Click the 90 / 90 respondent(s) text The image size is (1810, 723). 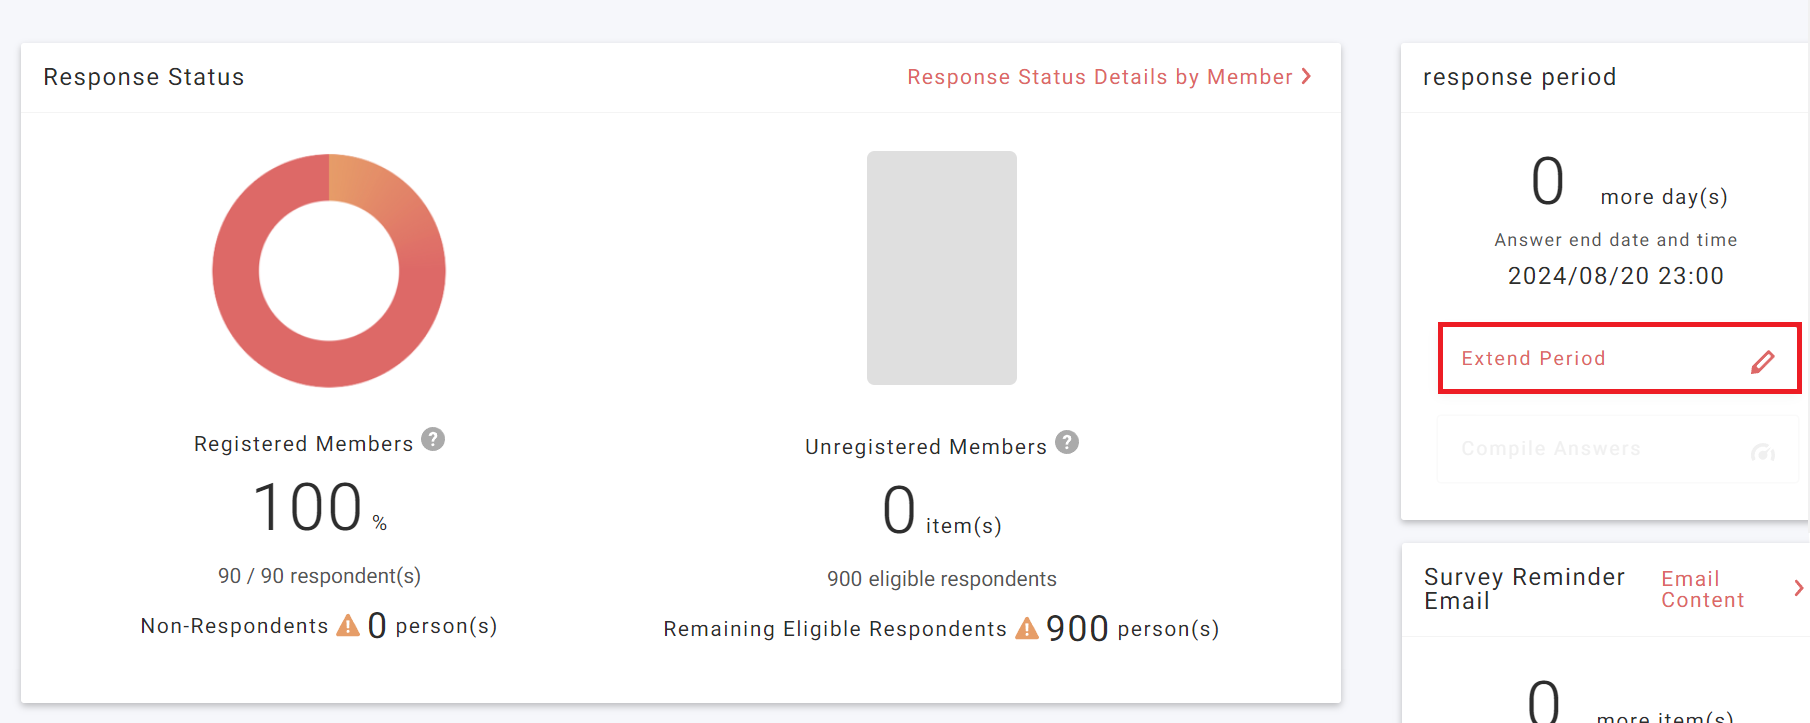[319, 576]
